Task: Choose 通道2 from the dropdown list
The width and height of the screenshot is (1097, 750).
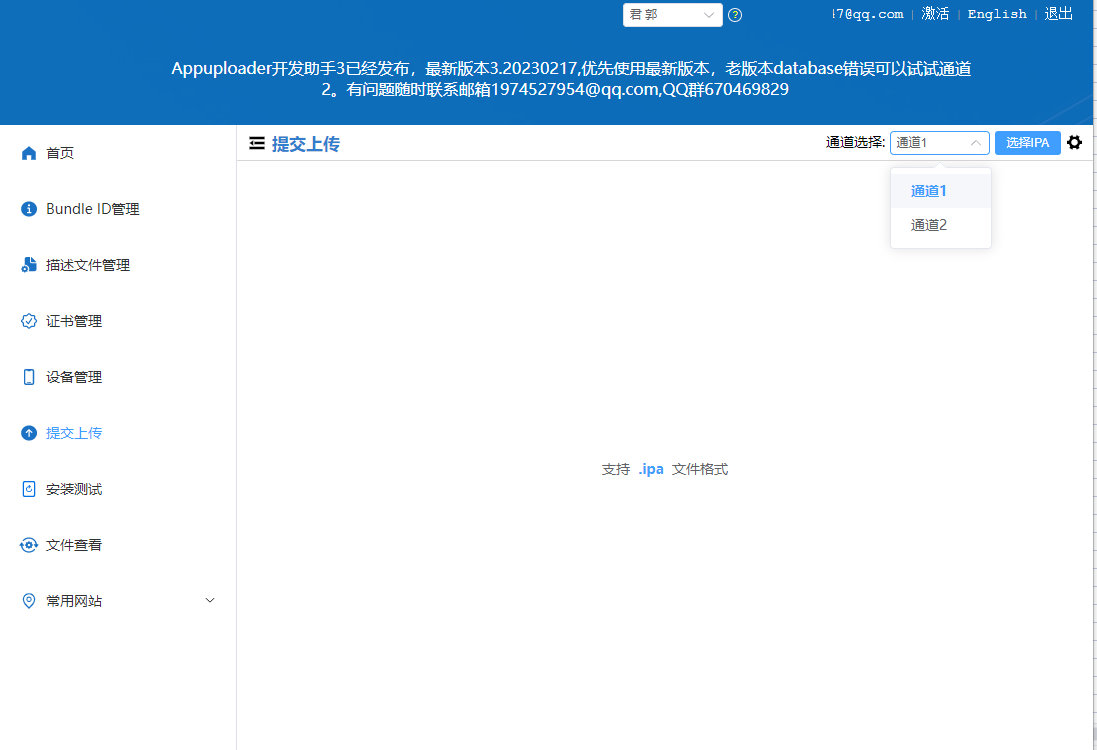Action: (929, 225)
